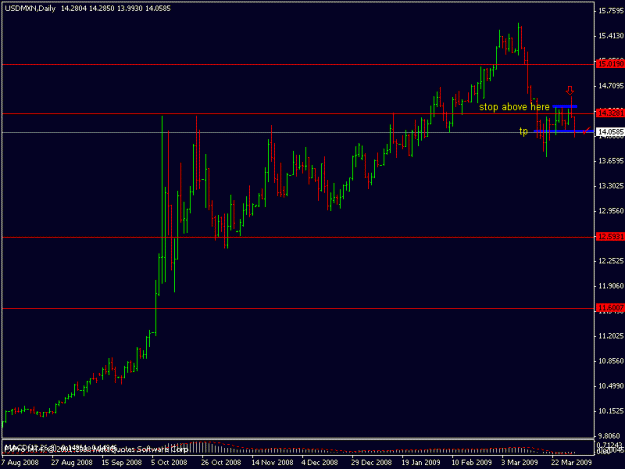Click the 9.8060 price axis value
Screen dimensions: 625x469
tap(611, 436)
